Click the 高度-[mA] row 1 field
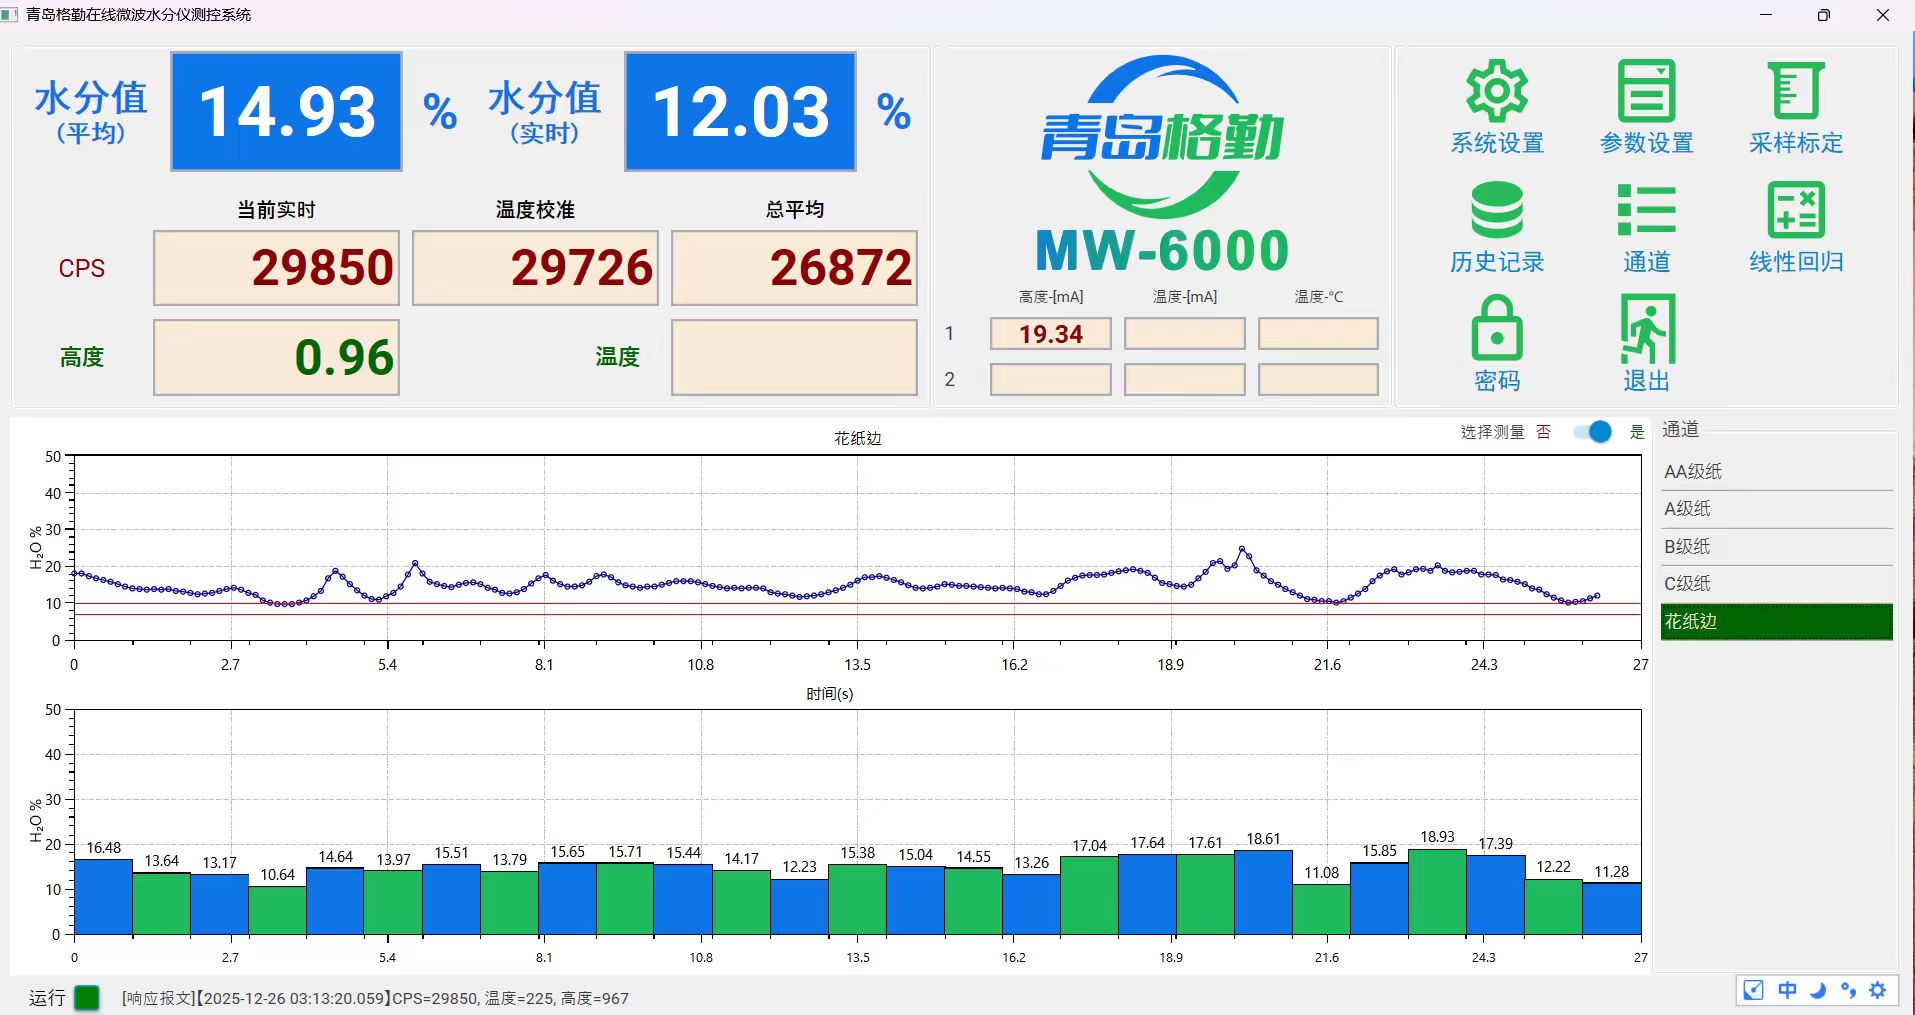Screen dimensions: 1915x1015 [1050, 334]
